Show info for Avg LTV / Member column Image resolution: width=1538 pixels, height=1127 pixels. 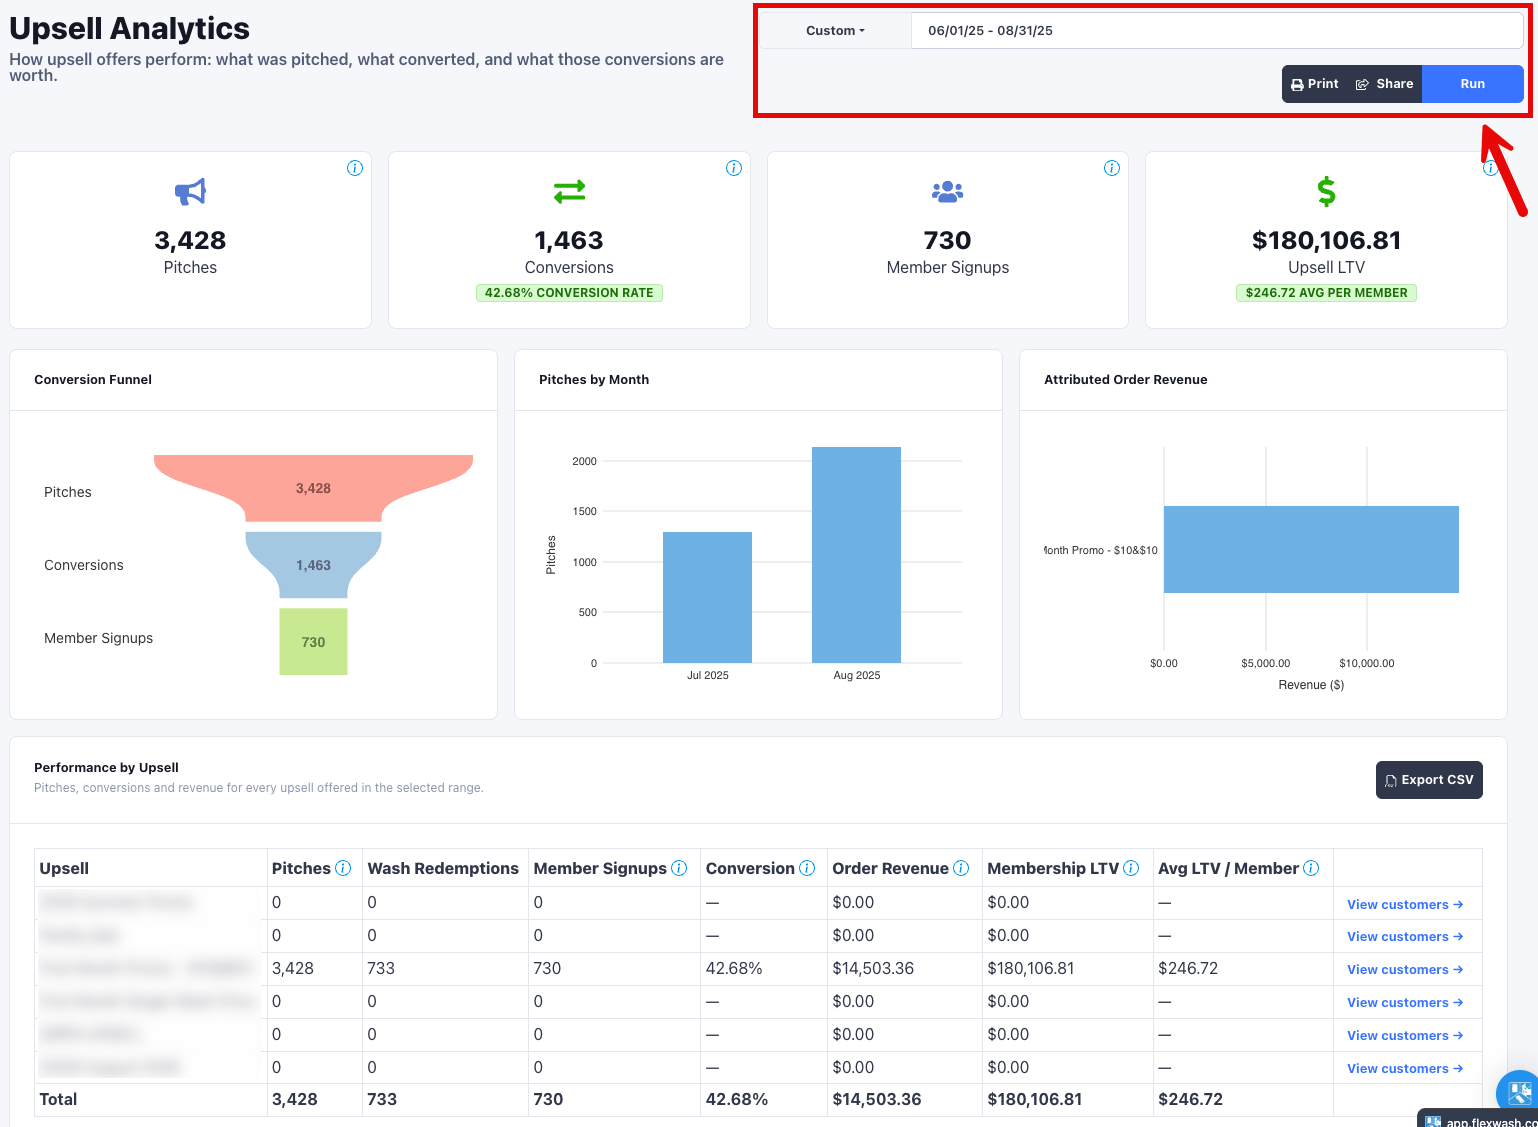(x=1311, y=868)
